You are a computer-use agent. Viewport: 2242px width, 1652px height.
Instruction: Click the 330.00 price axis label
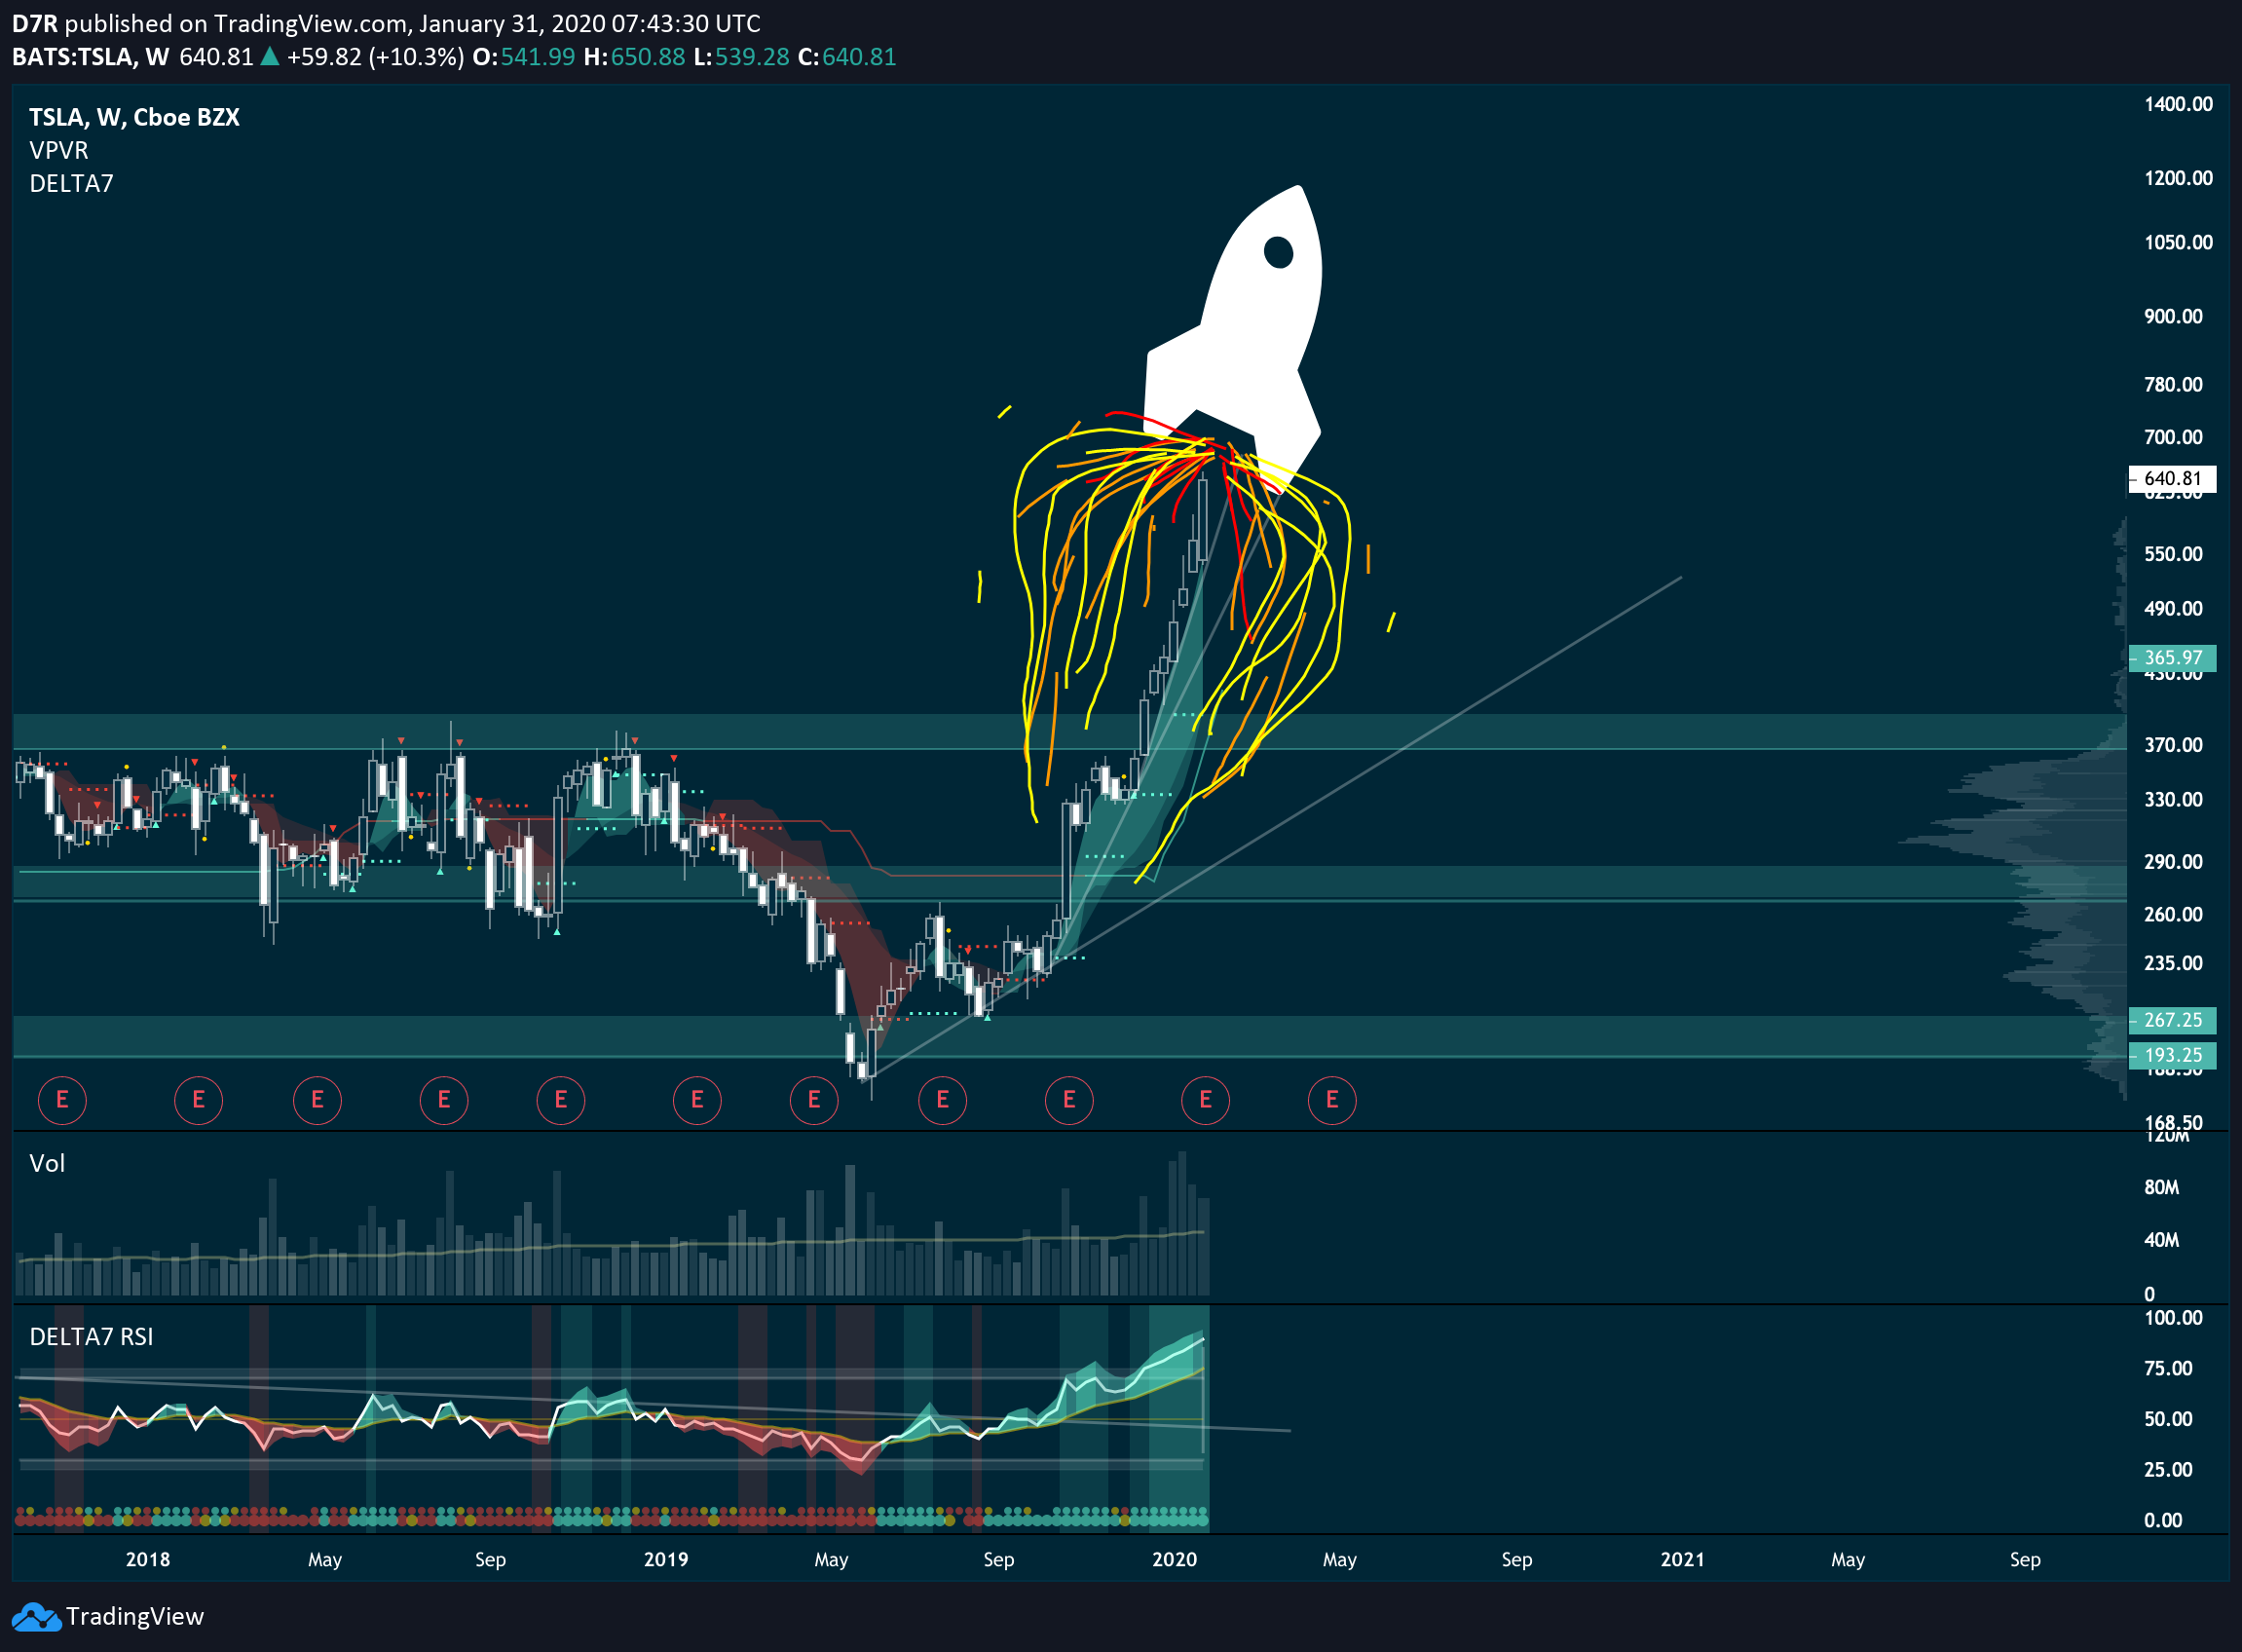tap(2173, 800)
